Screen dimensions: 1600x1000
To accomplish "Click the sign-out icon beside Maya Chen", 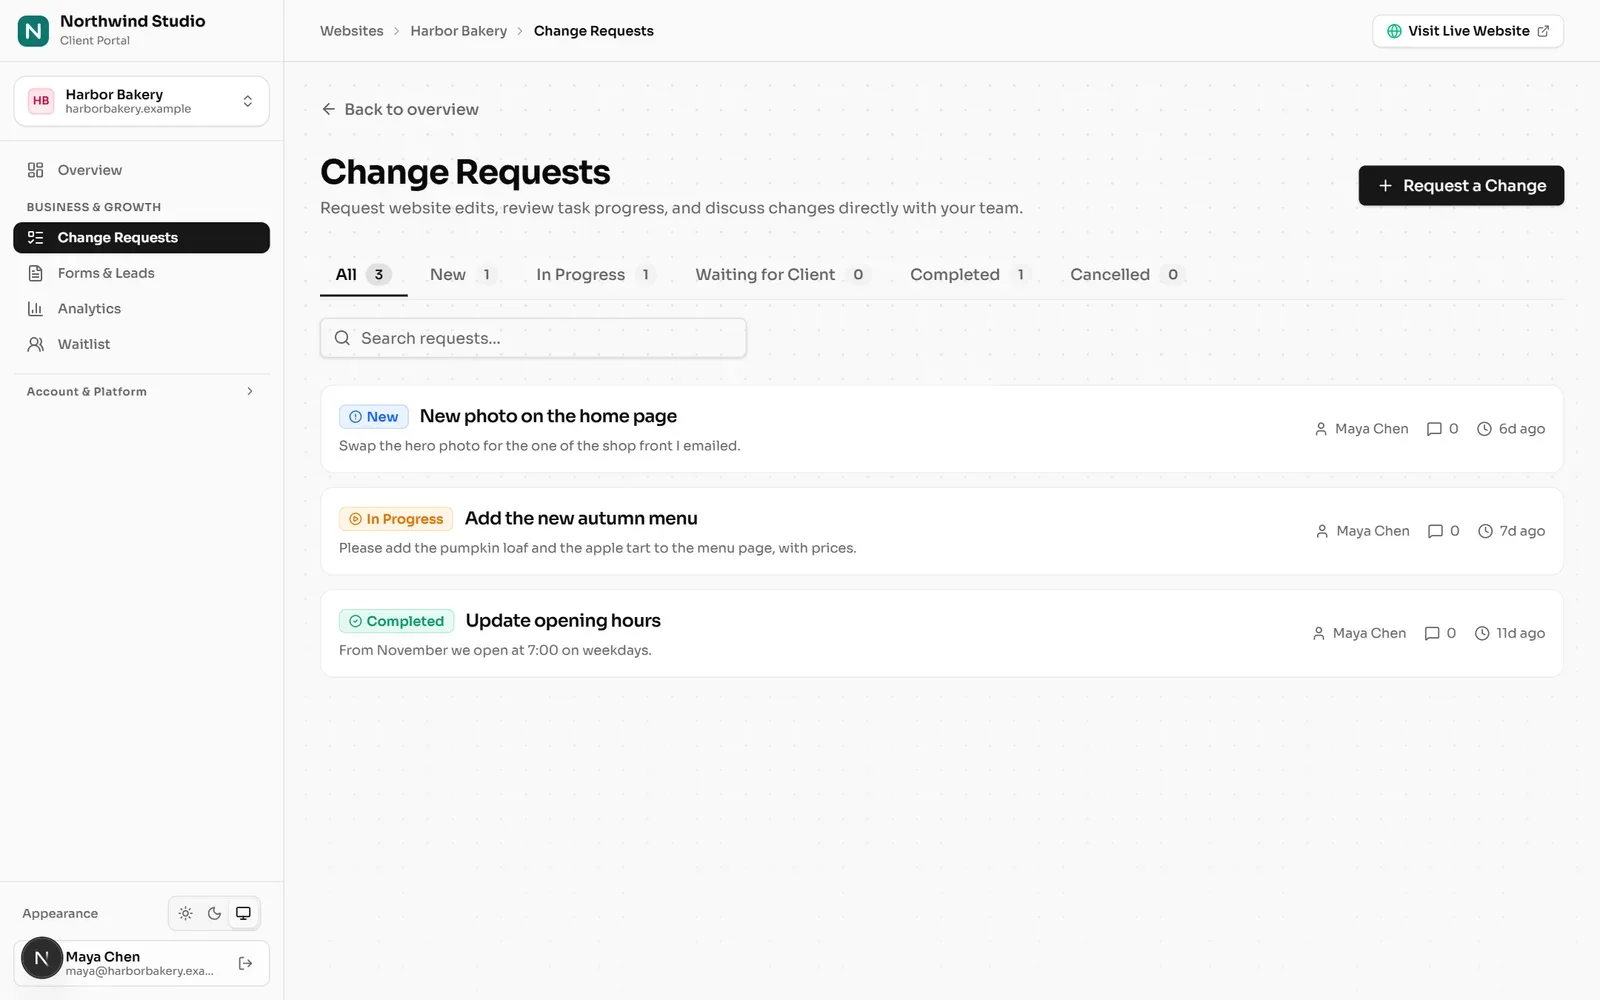I will (x=246, y=963).
